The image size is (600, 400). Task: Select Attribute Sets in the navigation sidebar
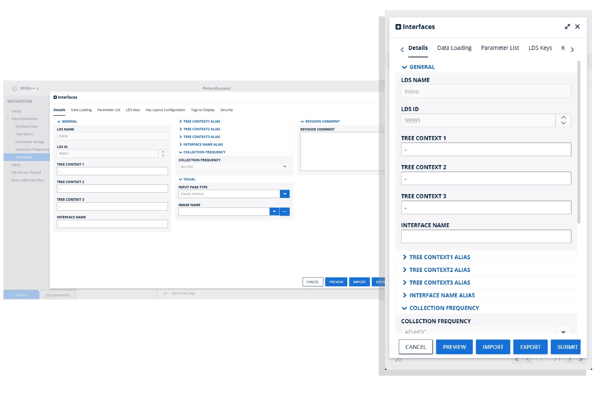point(26,126)
